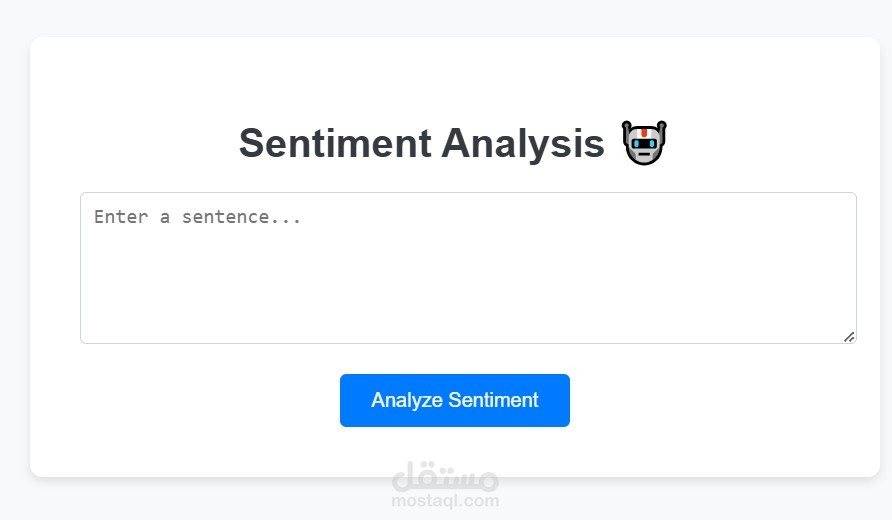Image resolution: width=892 pixels, height=520 pixels.
Task: Click the Enter a sentence placeholder text
Action: coord(197,217)
